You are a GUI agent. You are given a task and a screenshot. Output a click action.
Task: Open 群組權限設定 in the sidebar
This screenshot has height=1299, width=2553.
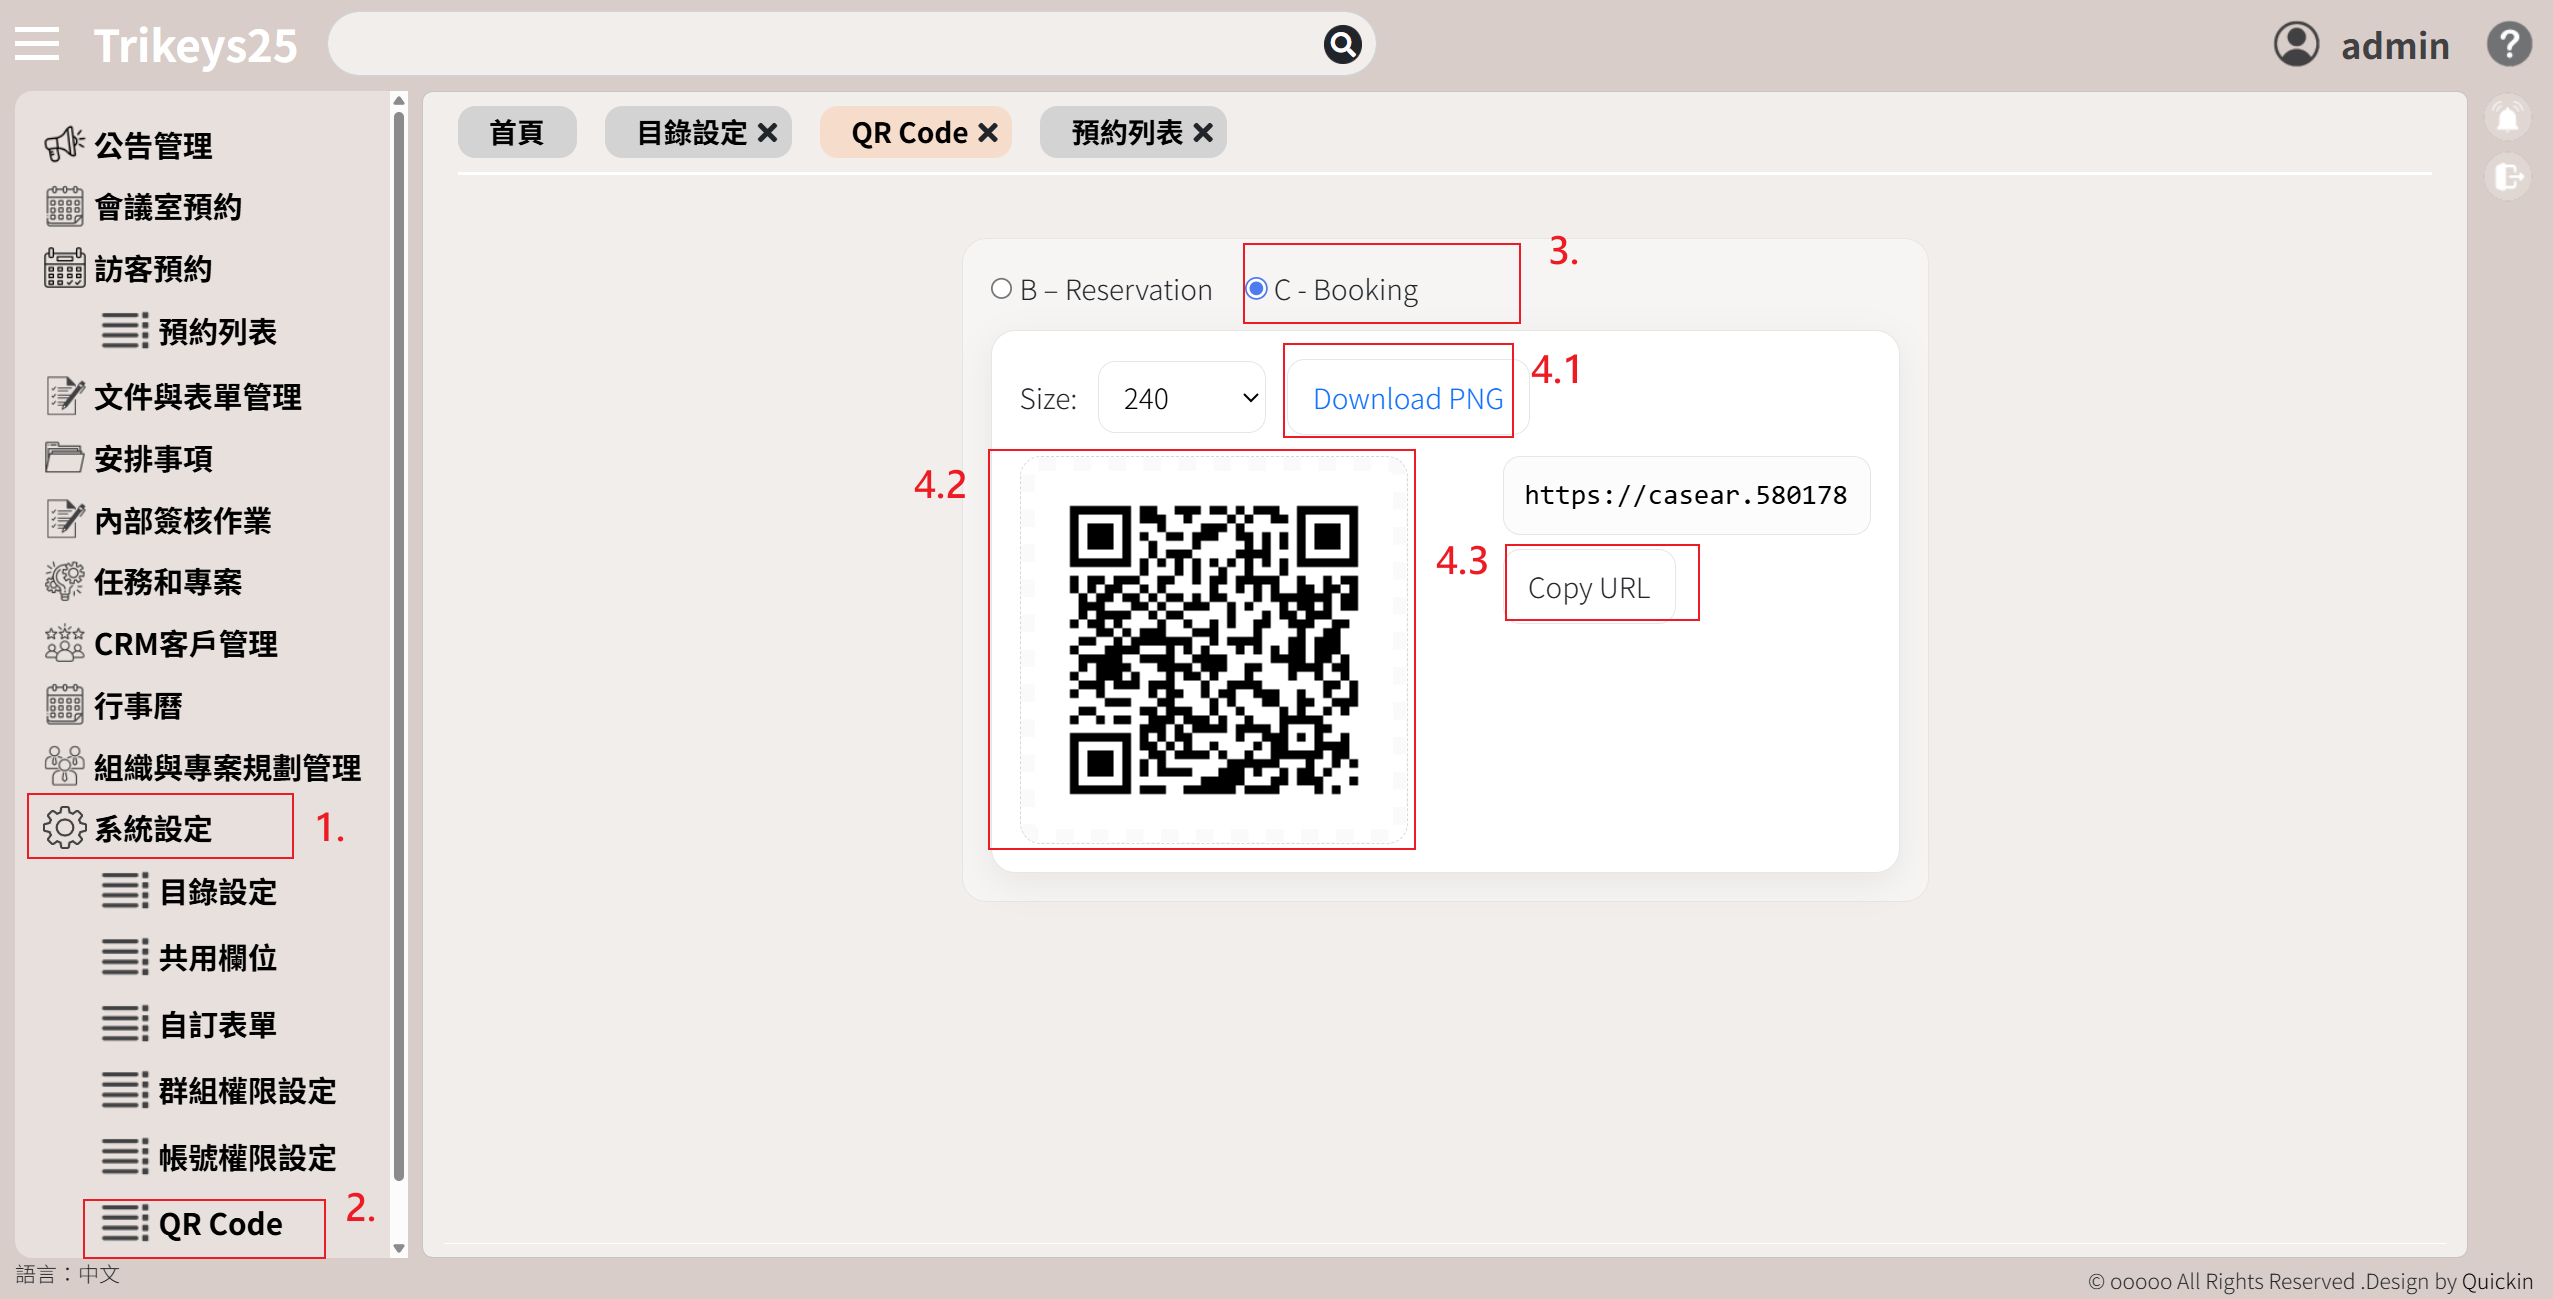[x=246, y=1091]
